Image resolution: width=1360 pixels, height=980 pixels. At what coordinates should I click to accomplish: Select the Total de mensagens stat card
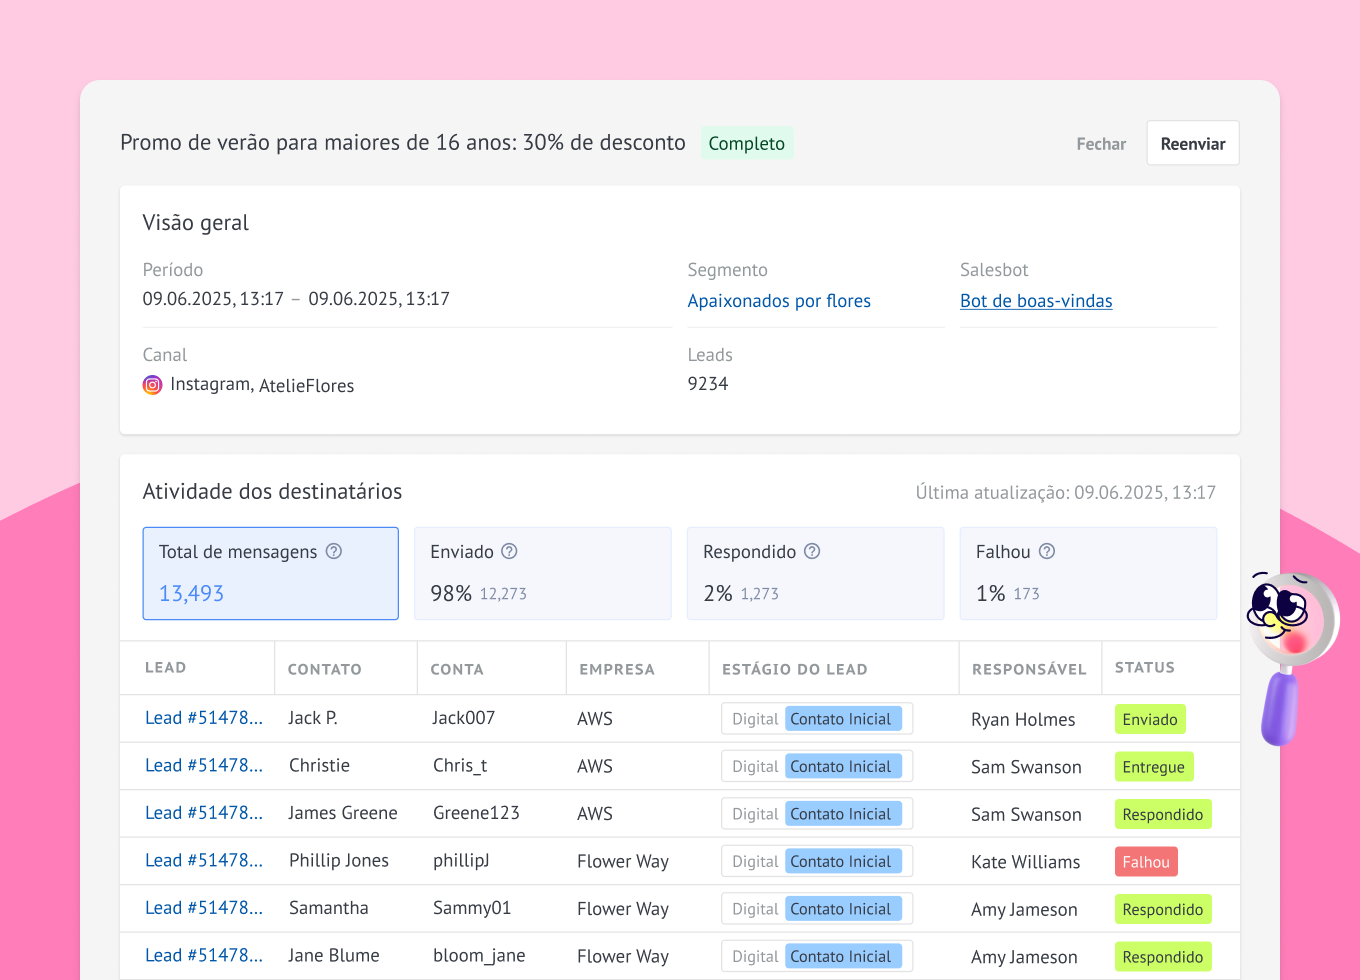270,573
